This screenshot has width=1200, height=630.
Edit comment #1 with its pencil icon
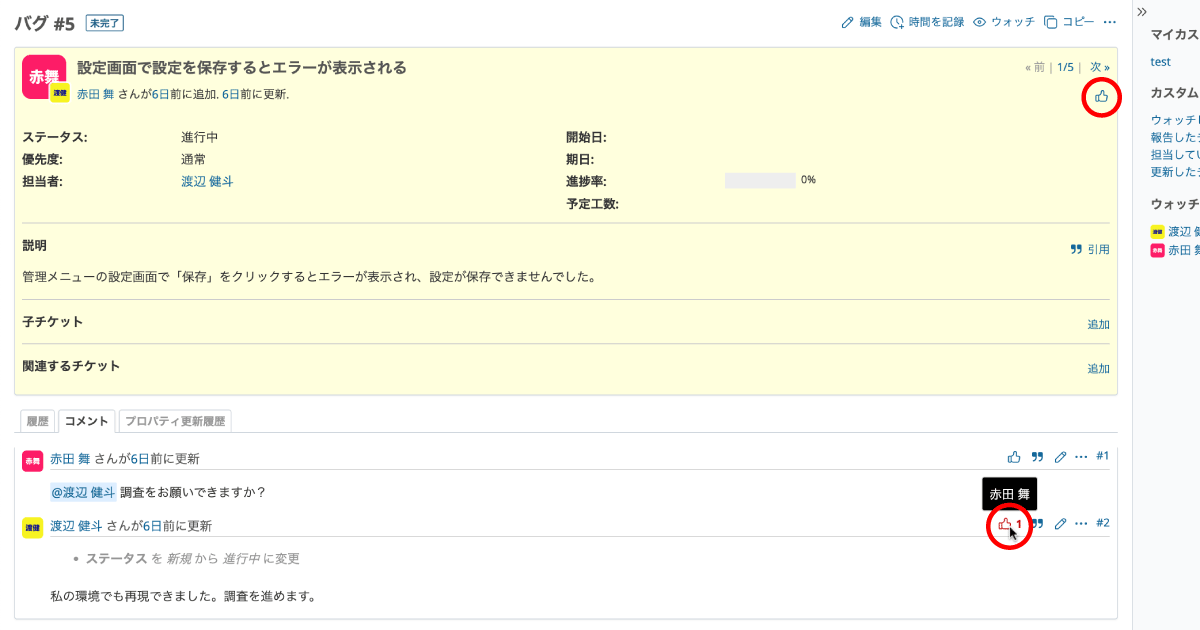(1060, 457)
